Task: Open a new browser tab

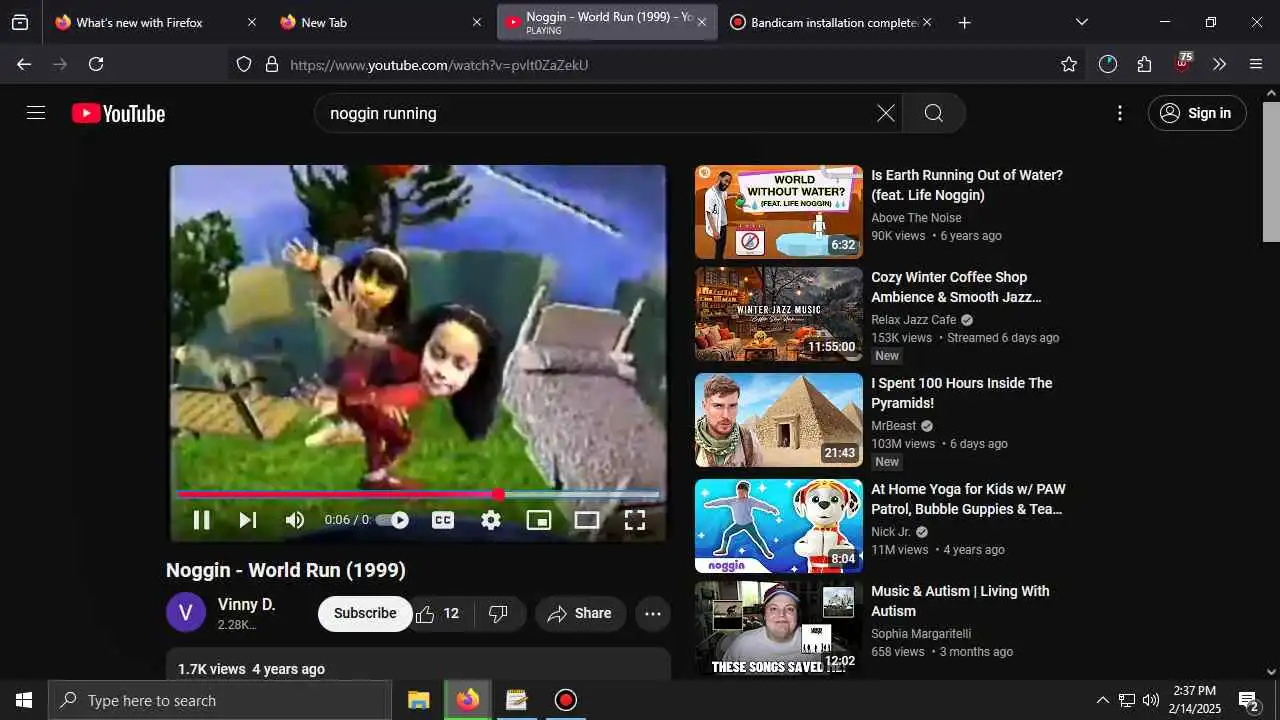Action: [x=964, y=22]
